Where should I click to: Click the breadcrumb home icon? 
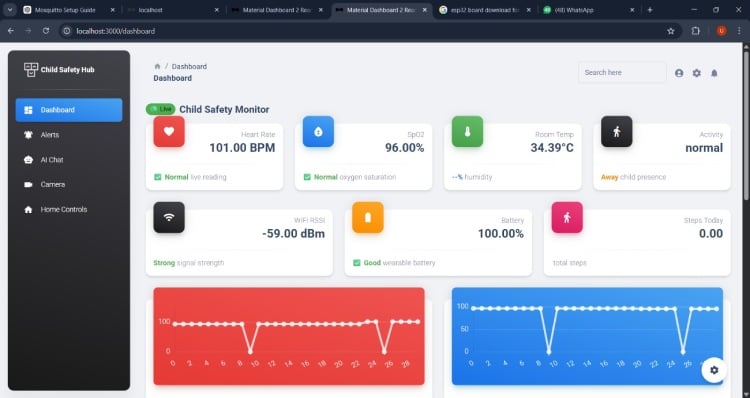click(157, 66)
